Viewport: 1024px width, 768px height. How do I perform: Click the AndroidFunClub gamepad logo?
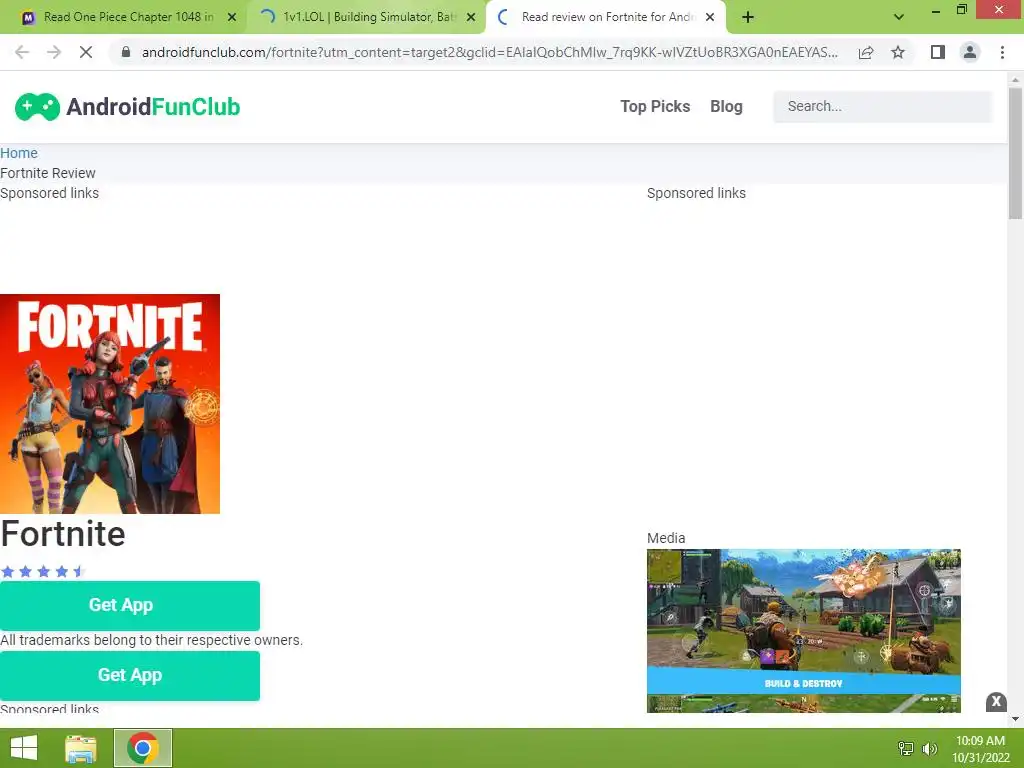(x=37, y=107)
